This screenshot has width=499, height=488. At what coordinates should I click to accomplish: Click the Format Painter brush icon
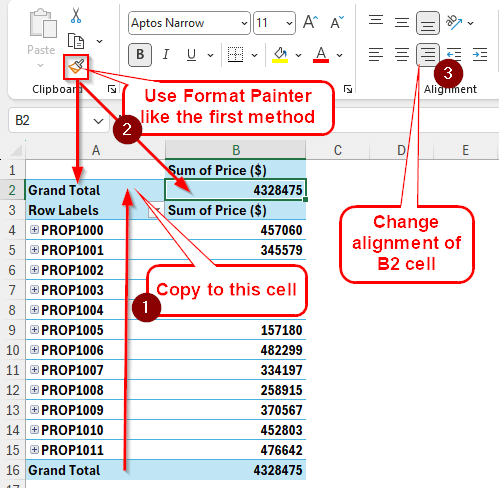(76, 67)
